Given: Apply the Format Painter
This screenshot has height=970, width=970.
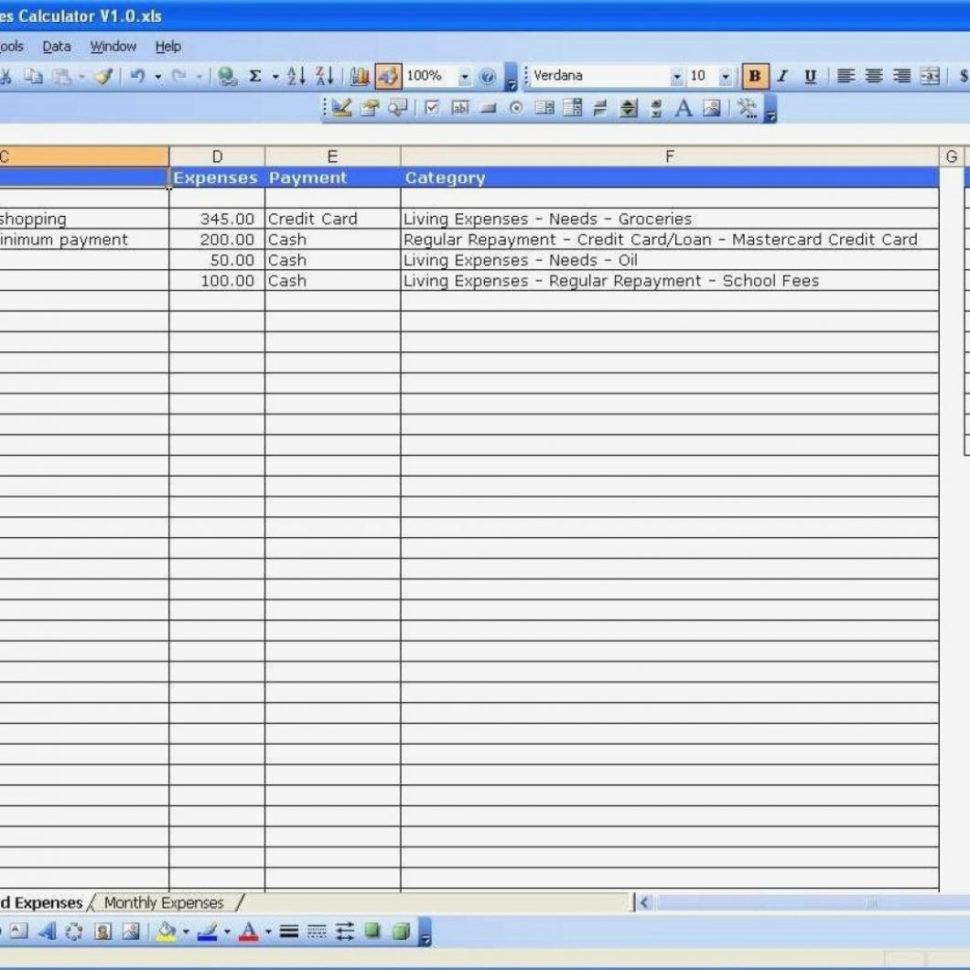Looking at the screenshot, I should pyautogui.click(x=103, y=74).
